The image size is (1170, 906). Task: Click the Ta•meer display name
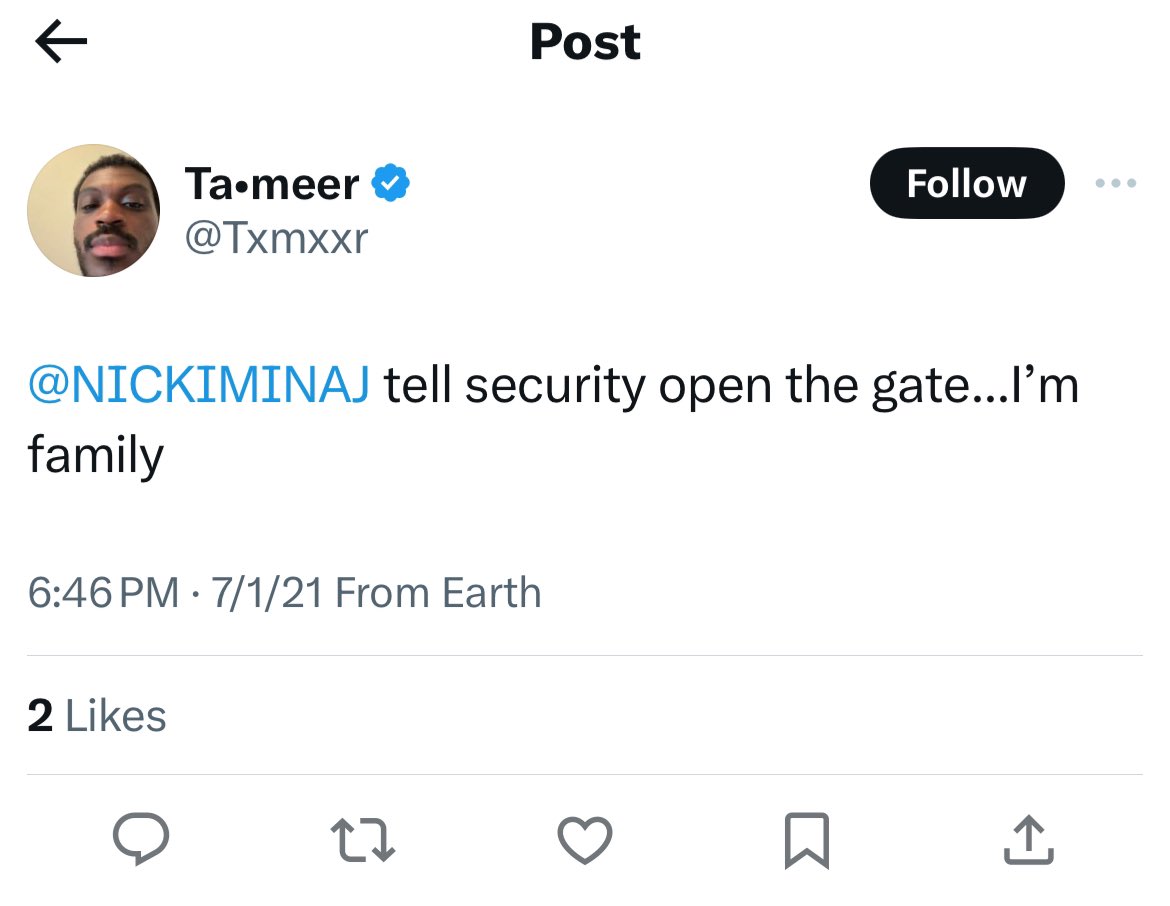coord(272,184)
